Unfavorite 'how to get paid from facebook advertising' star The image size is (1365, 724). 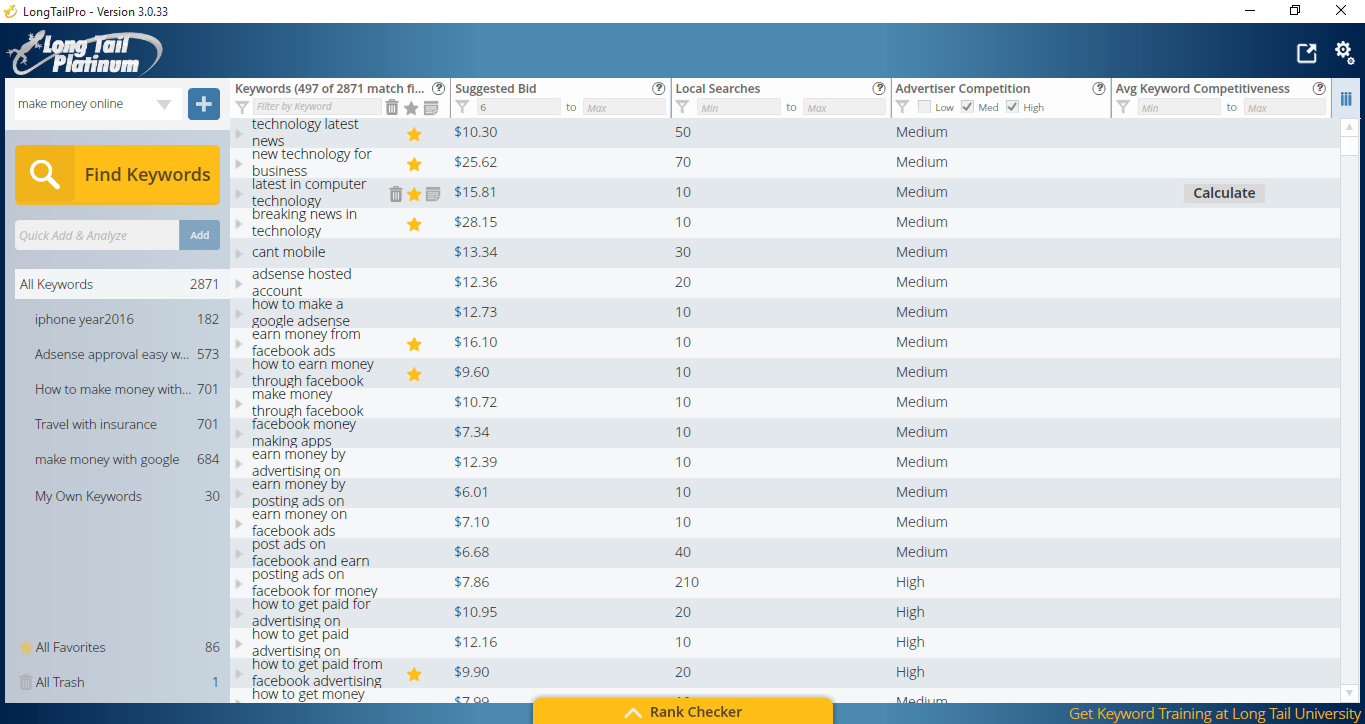click(414, 674)
